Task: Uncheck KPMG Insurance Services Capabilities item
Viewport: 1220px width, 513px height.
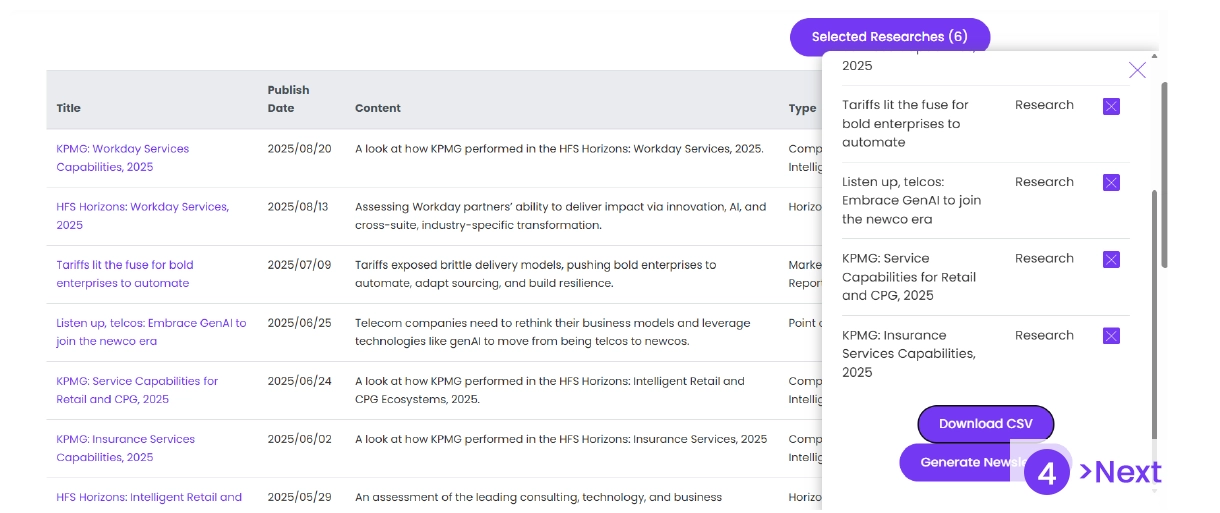Action: pyautogui.click(x=1111, y=336)
